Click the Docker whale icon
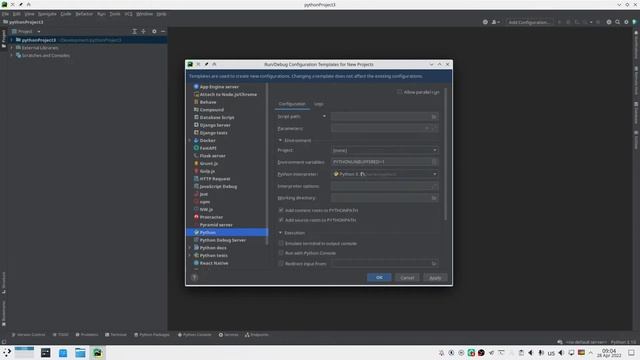 coord(196,140)
